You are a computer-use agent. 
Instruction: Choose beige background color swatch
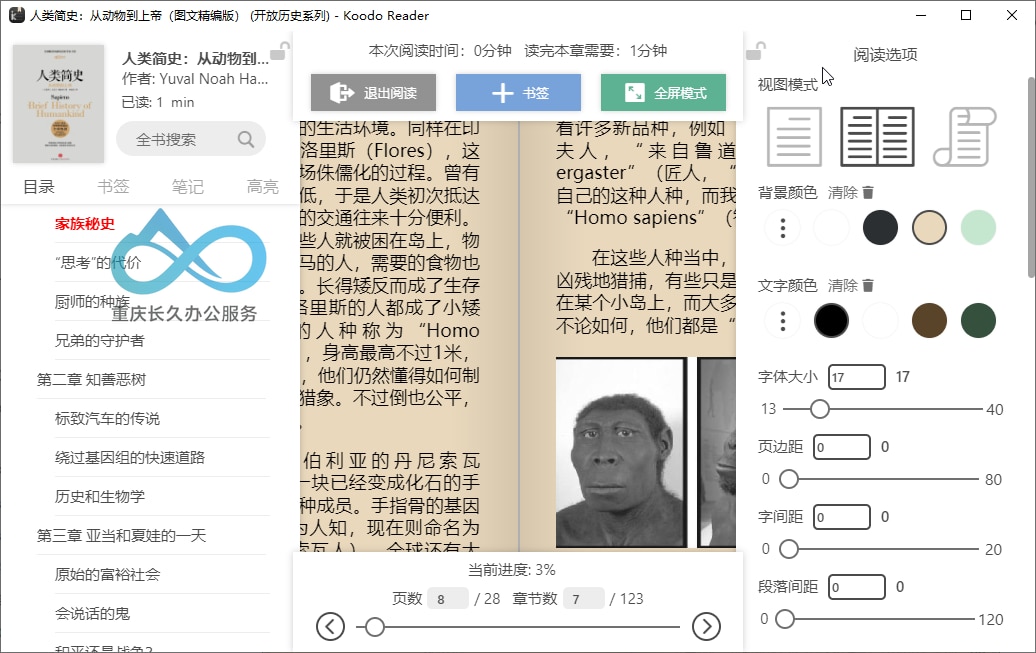point(929,228)
